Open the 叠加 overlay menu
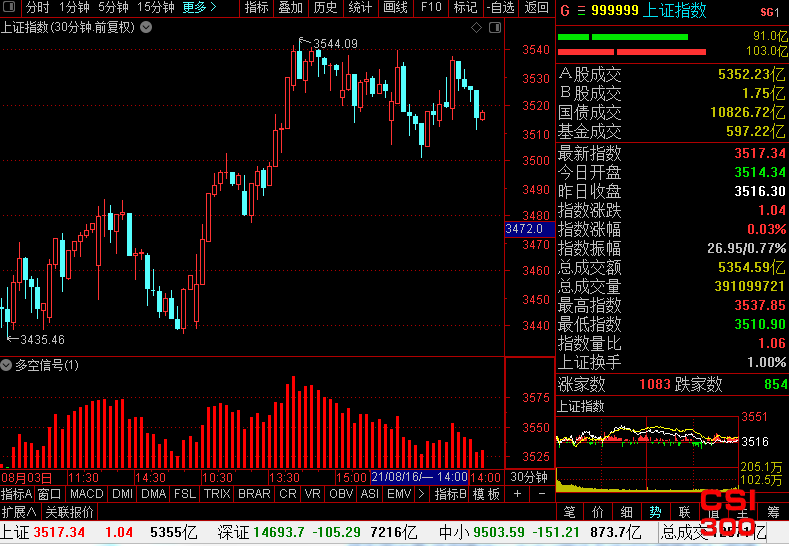This screenshot has height=546, width=789. tap(291, 7)
